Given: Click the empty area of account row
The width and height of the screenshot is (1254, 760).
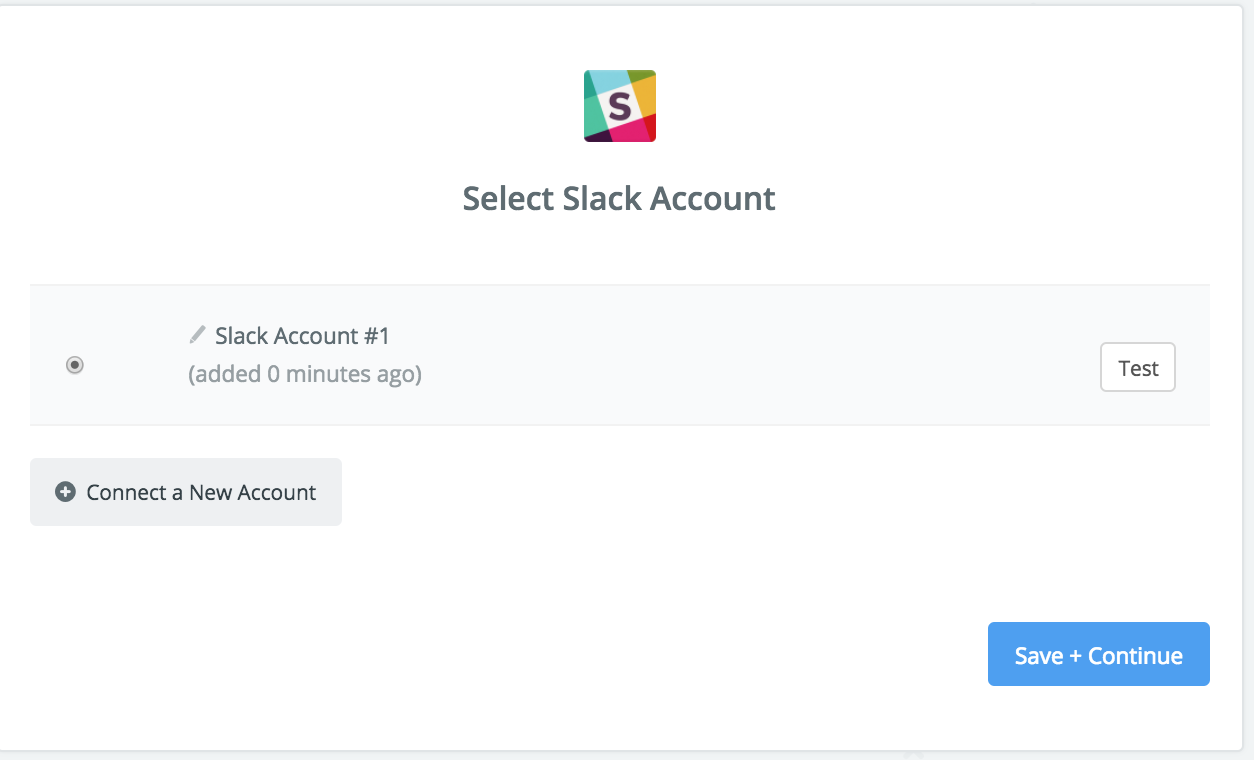Looking at the screenshot, I should (x=760, y=356).
